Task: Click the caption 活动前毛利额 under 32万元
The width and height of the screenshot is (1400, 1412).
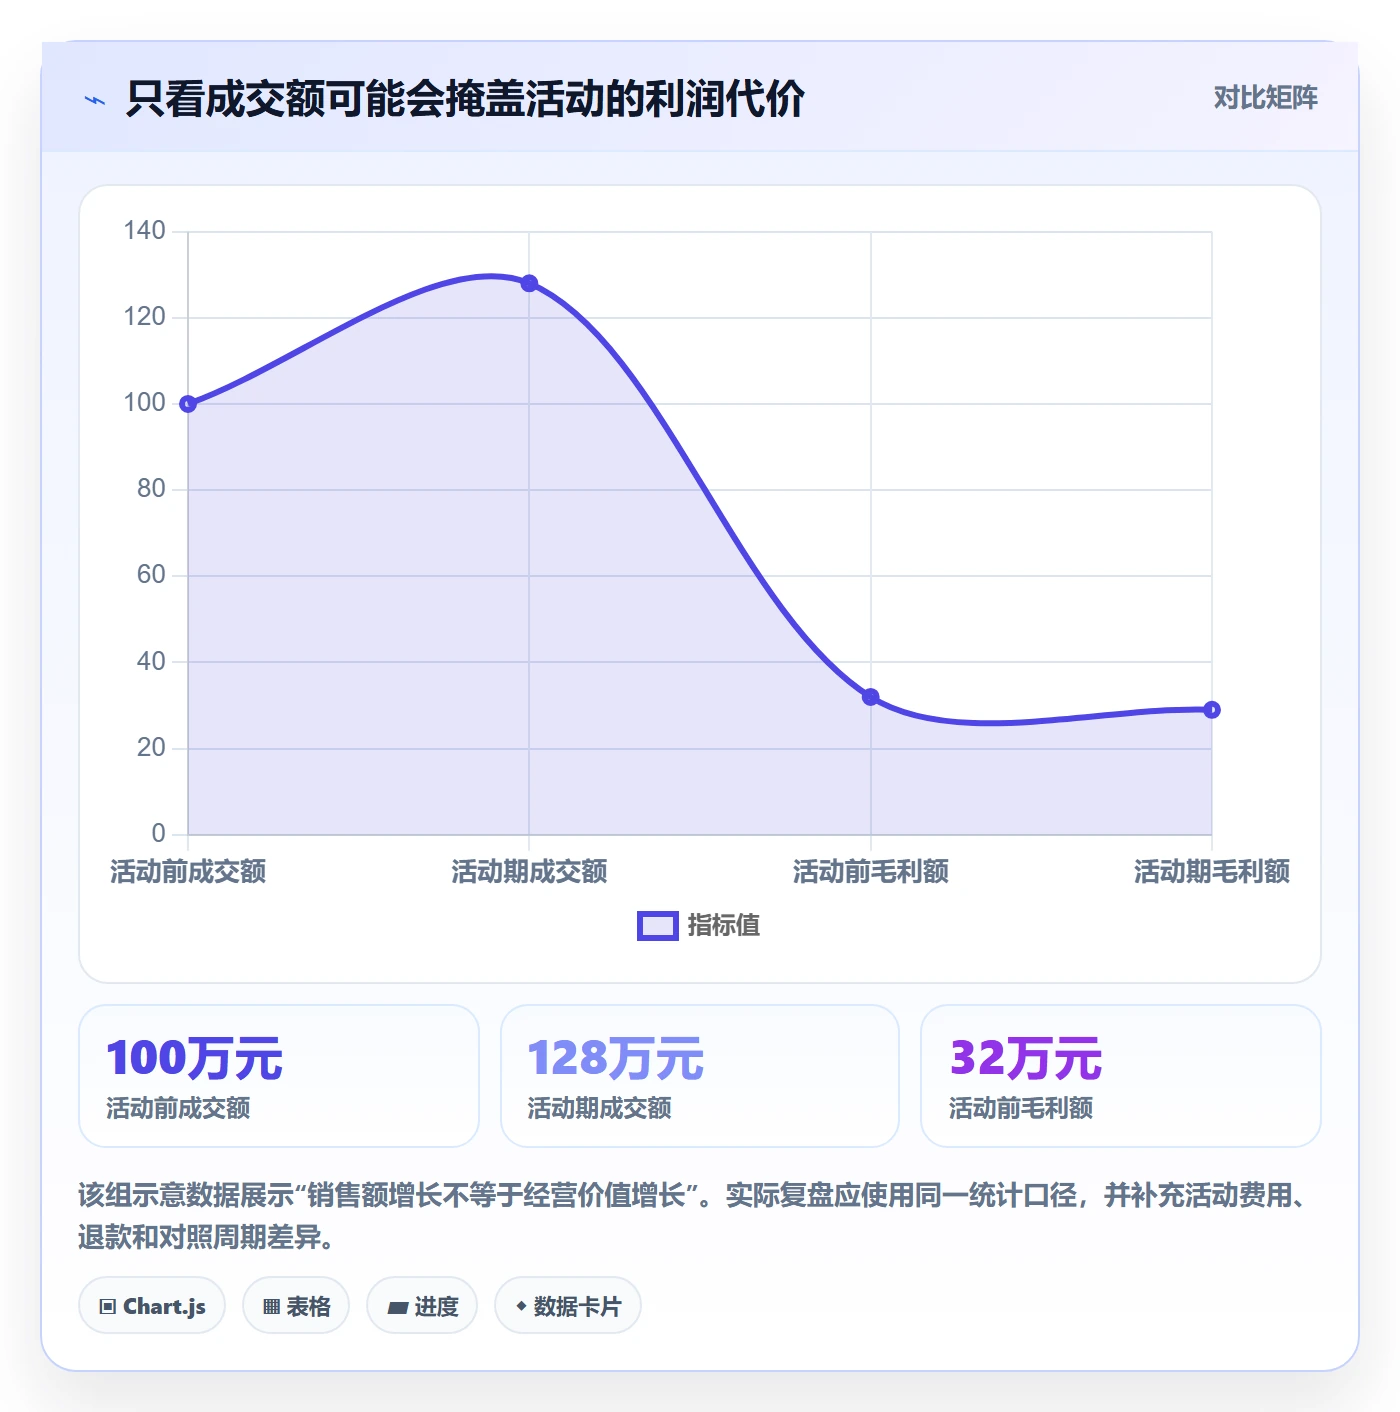Action: 1020,1109
